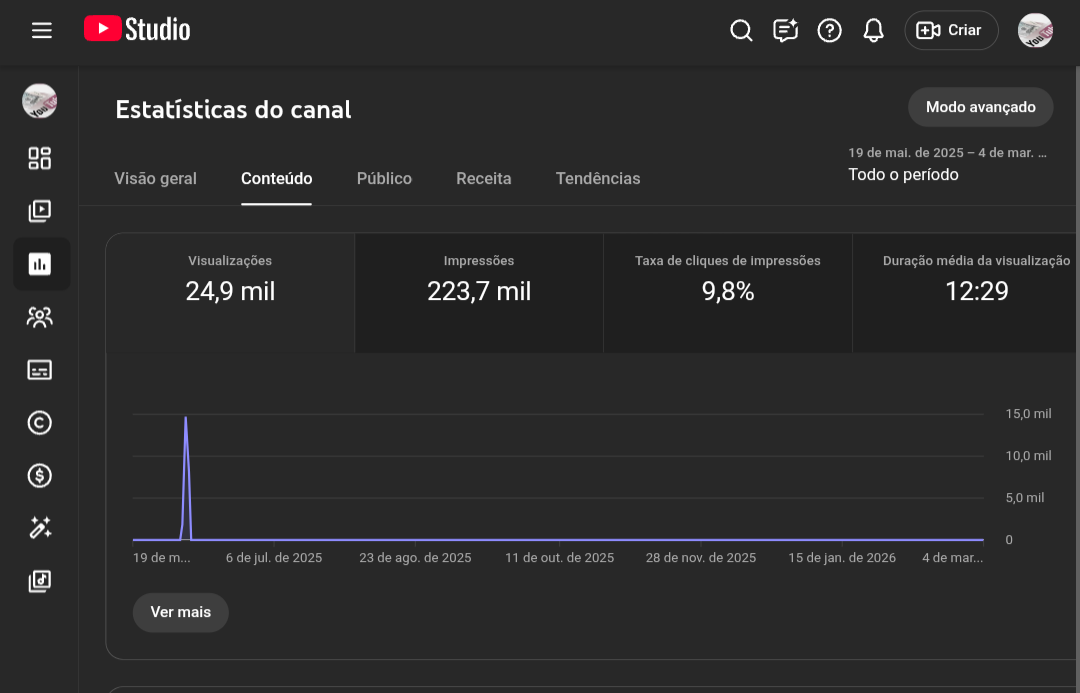Select the Analytics bar chart sidebar icon
The height and width of the screenshot is (693, 1080).
point(41,264)
